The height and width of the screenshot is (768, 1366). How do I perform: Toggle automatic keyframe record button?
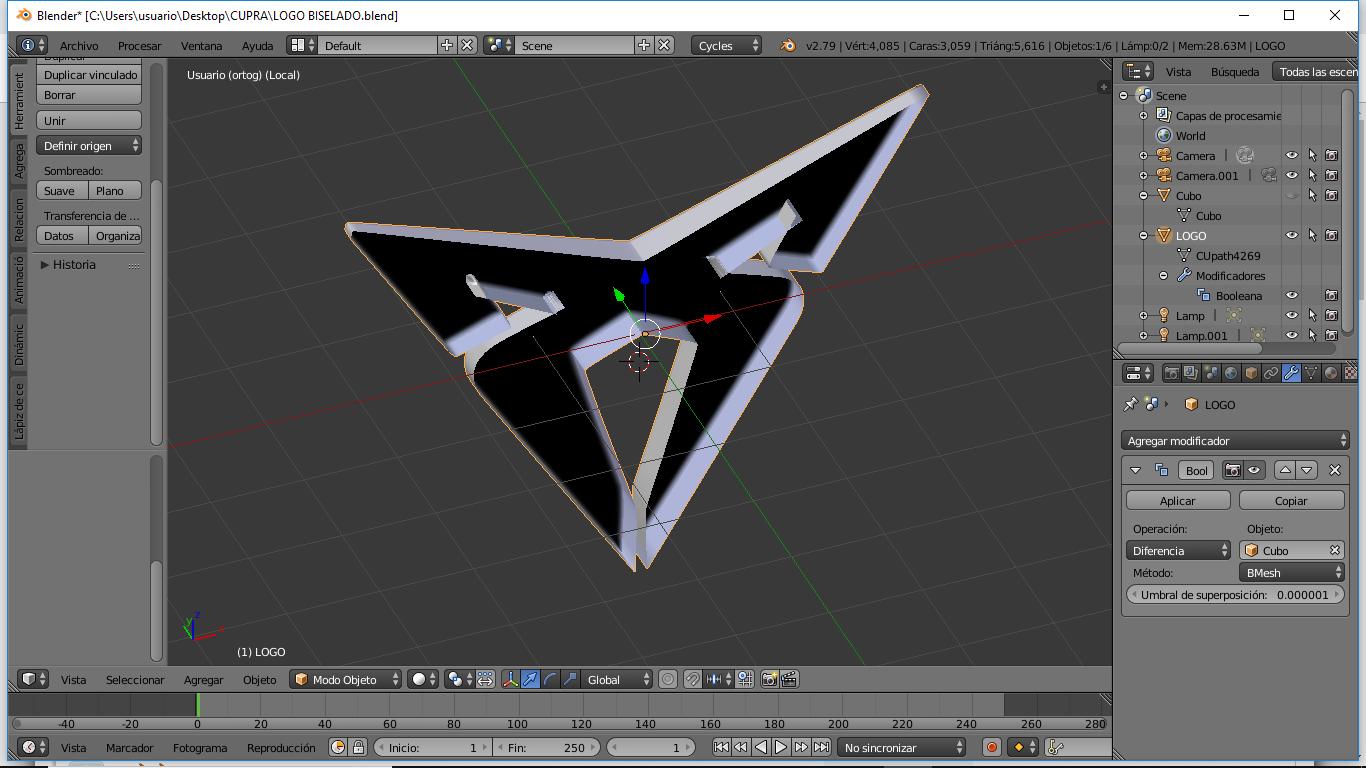[x=992, y=747]
